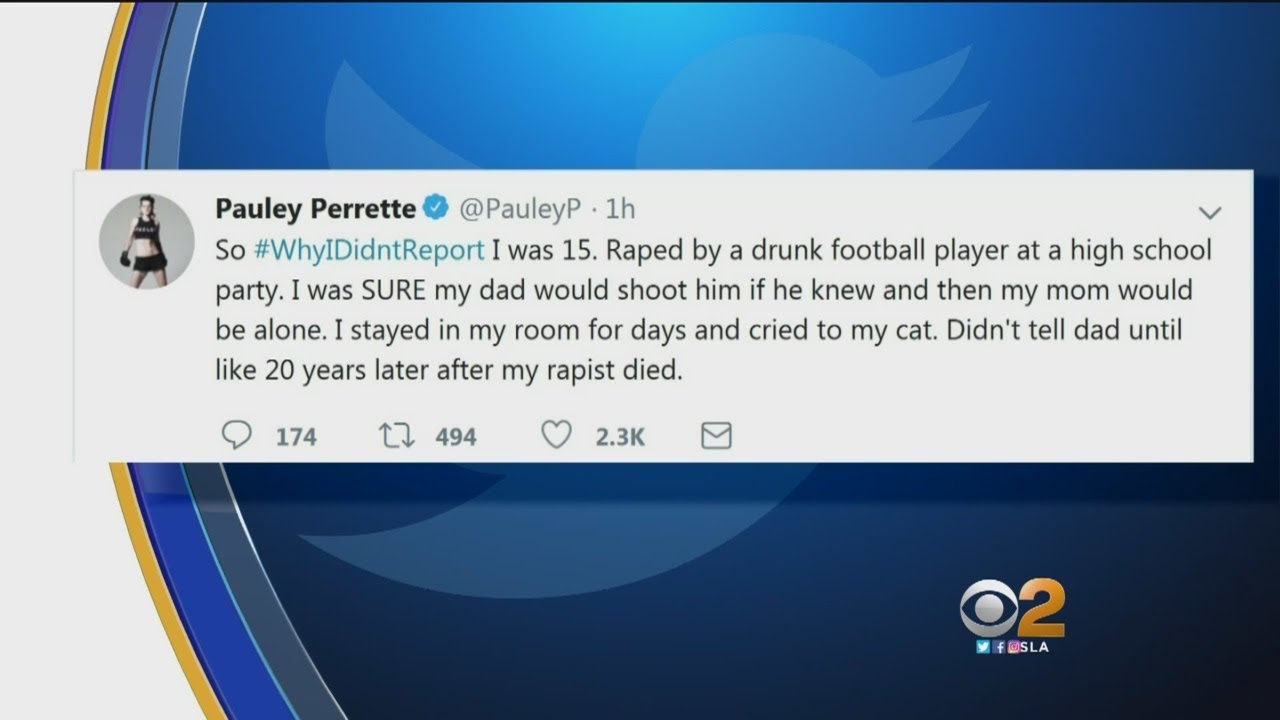Click the reply speech bubble icon
Screen dimensions: 1280x720
(236, 435)
